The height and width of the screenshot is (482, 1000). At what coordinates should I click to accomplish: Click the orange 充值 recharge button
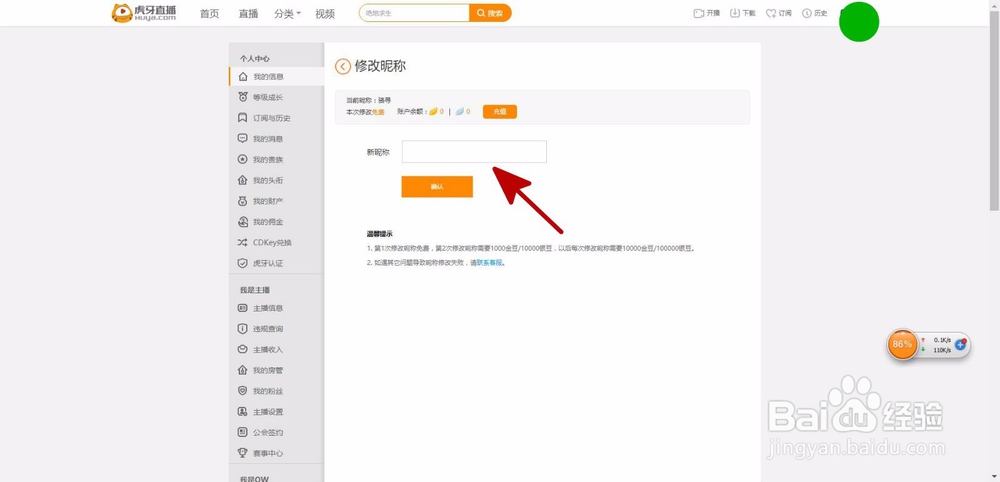pyautogui.click(x=499, y=112)
